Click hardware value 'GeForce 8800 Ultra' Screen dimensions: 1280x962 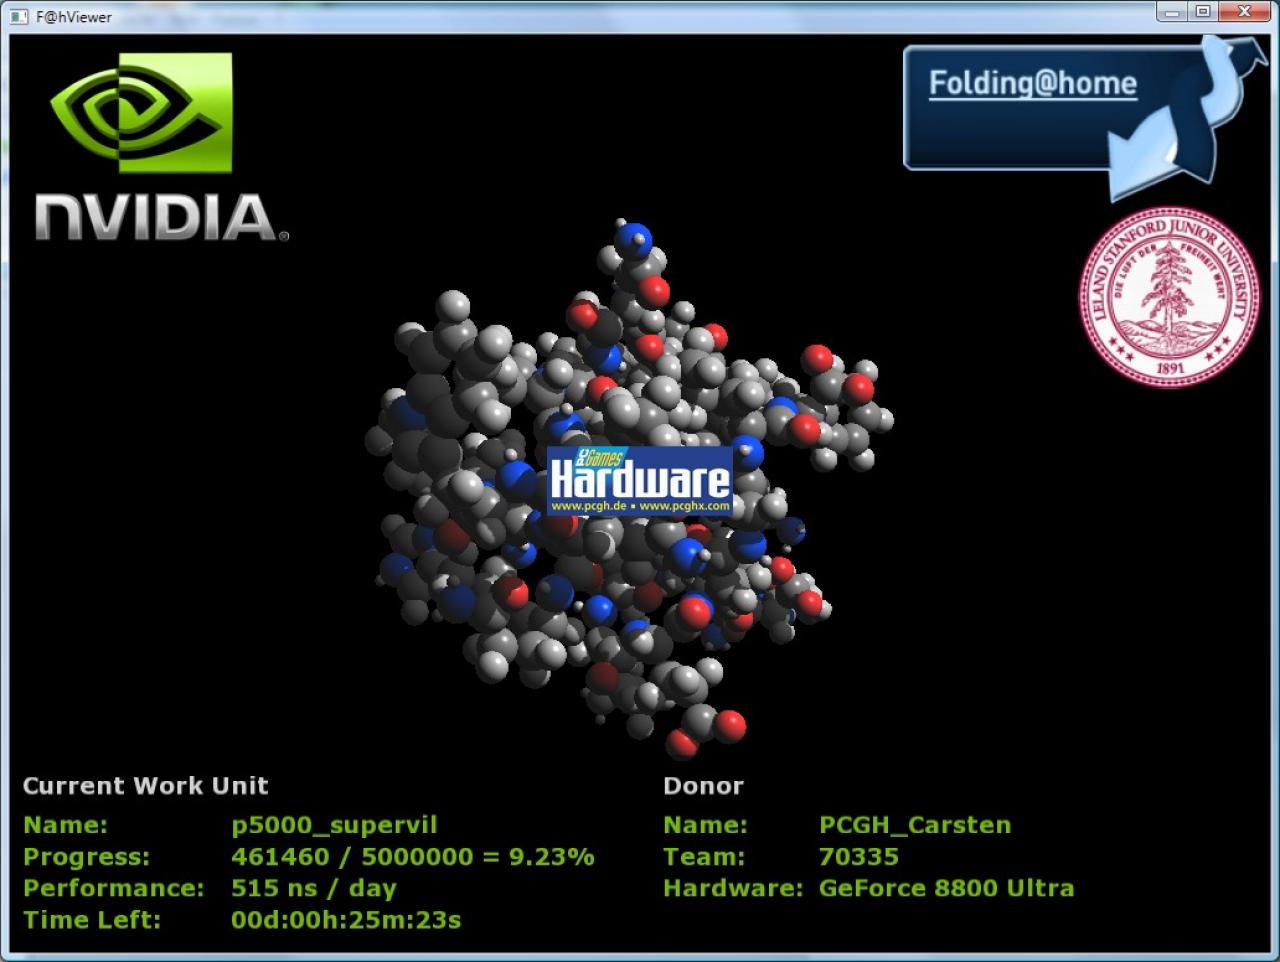point(947,888)
